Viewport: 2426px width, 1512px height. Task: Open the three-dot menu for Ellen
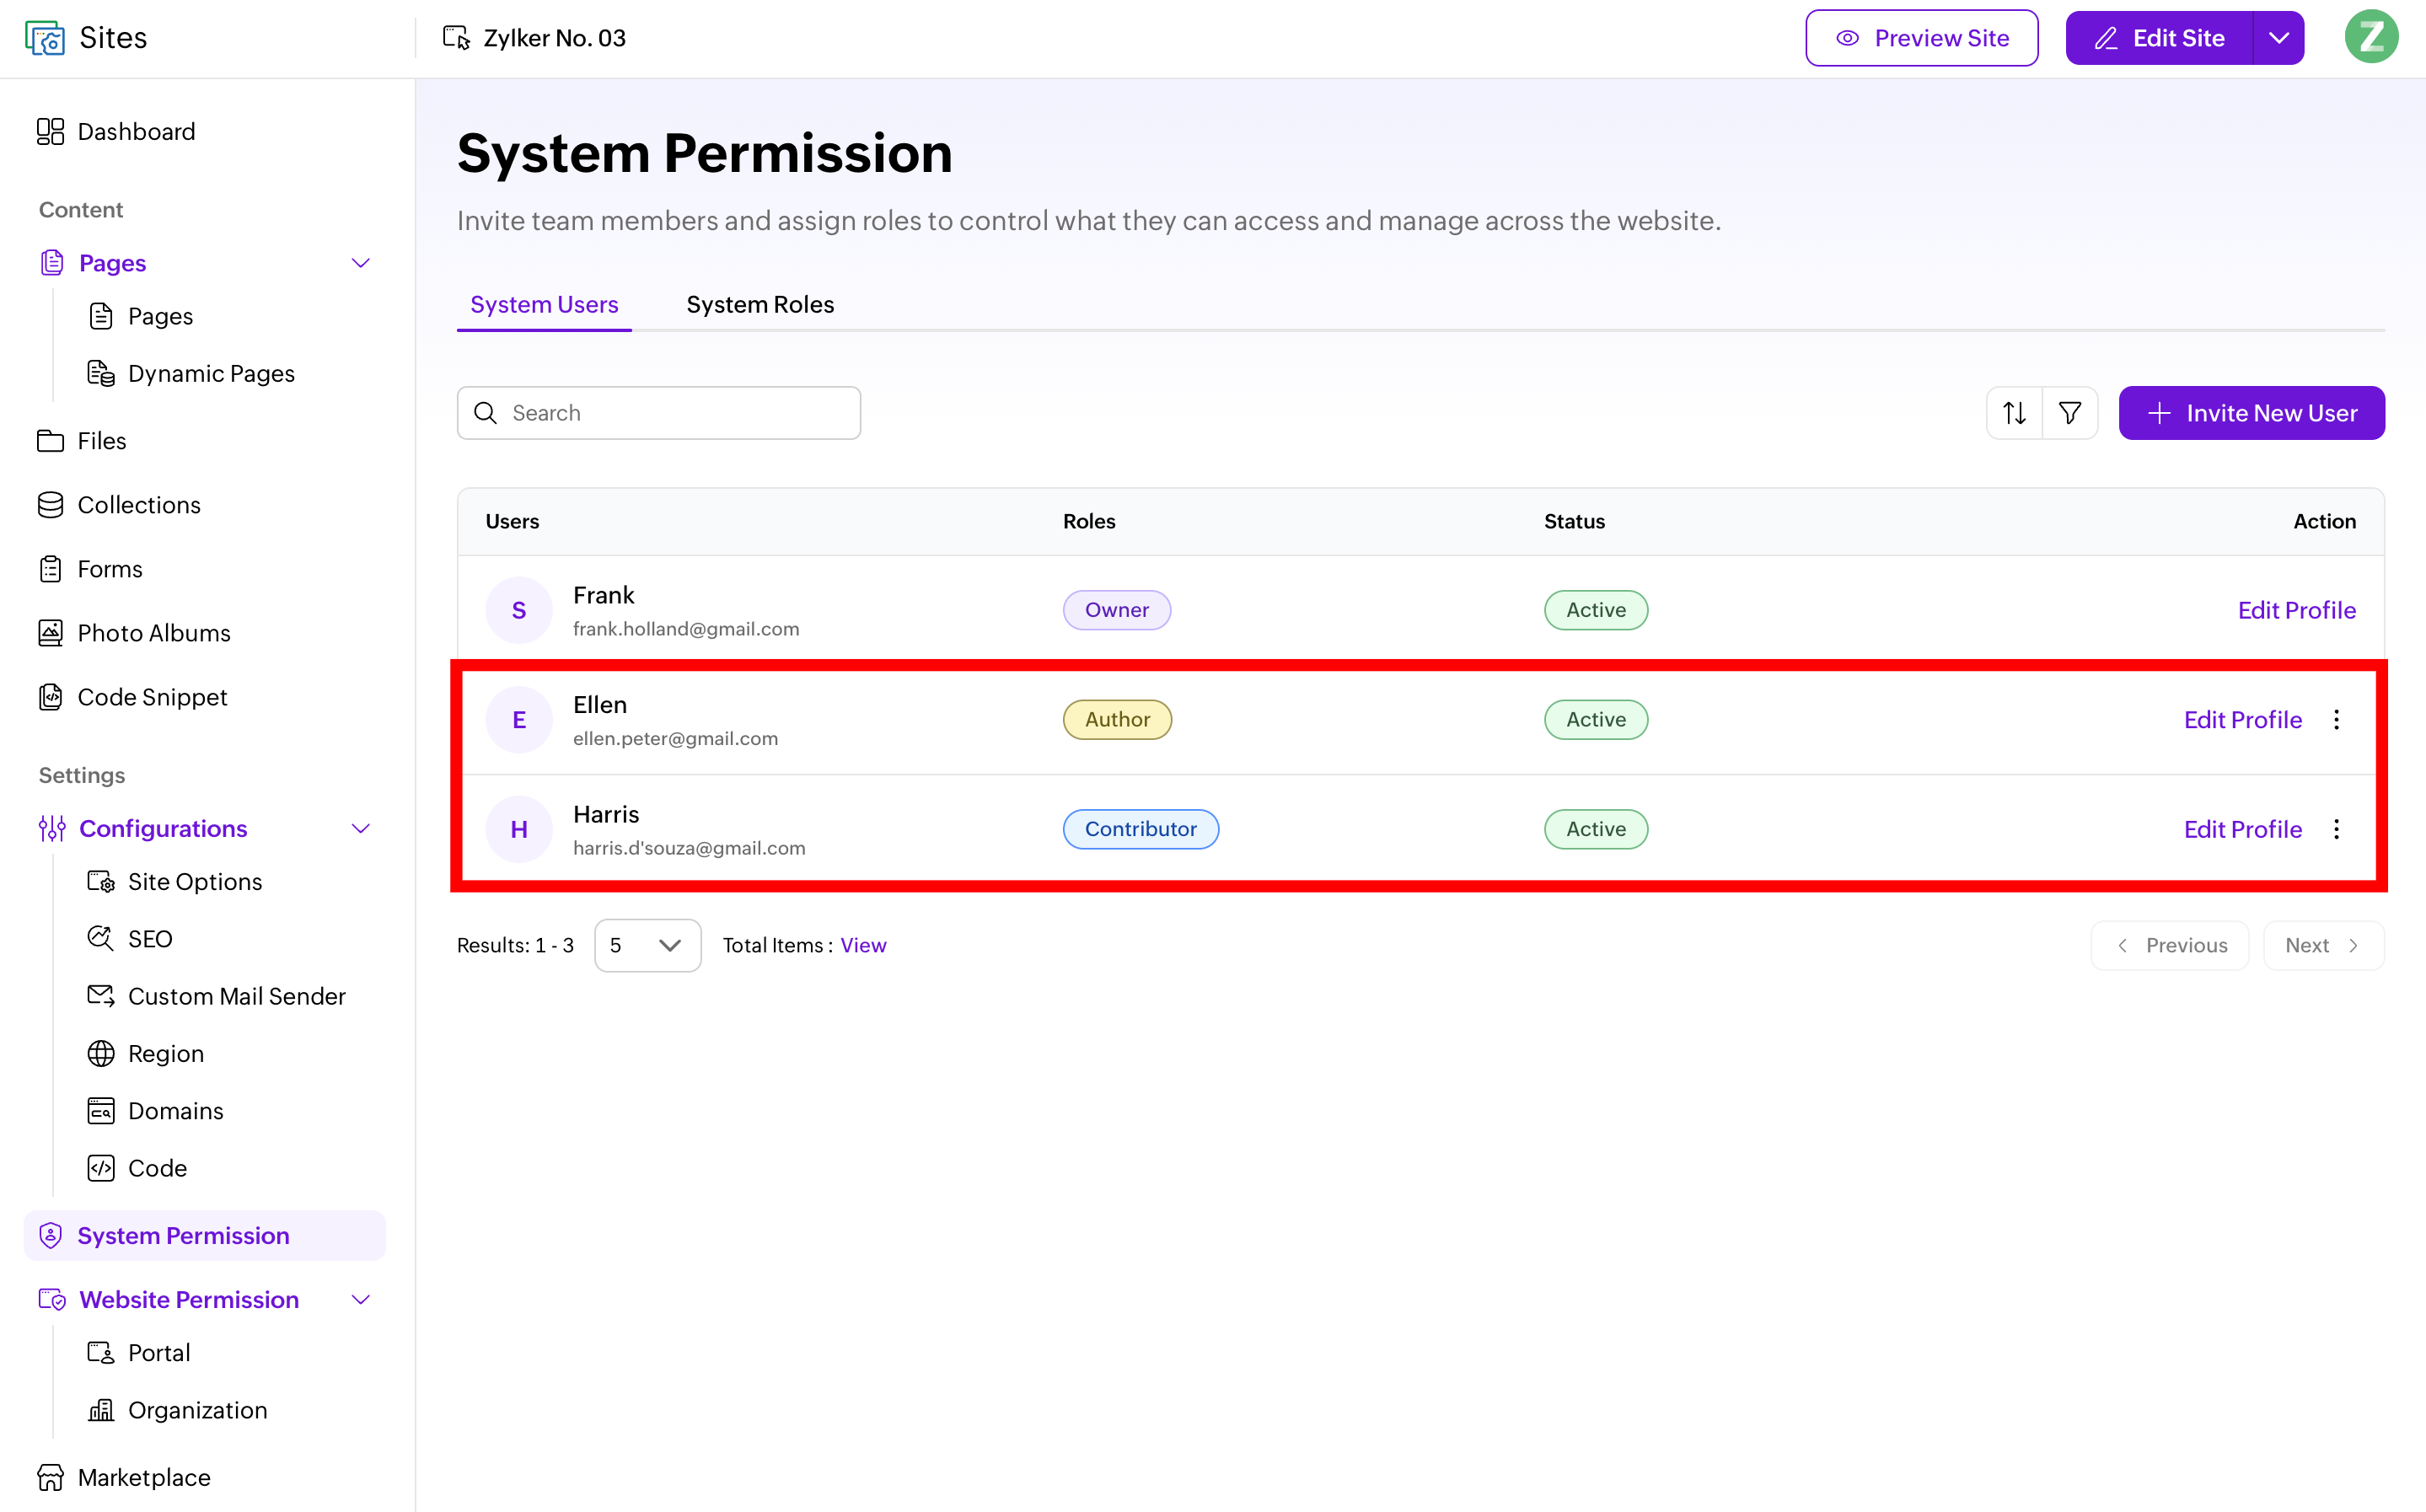click(2336, 719)
